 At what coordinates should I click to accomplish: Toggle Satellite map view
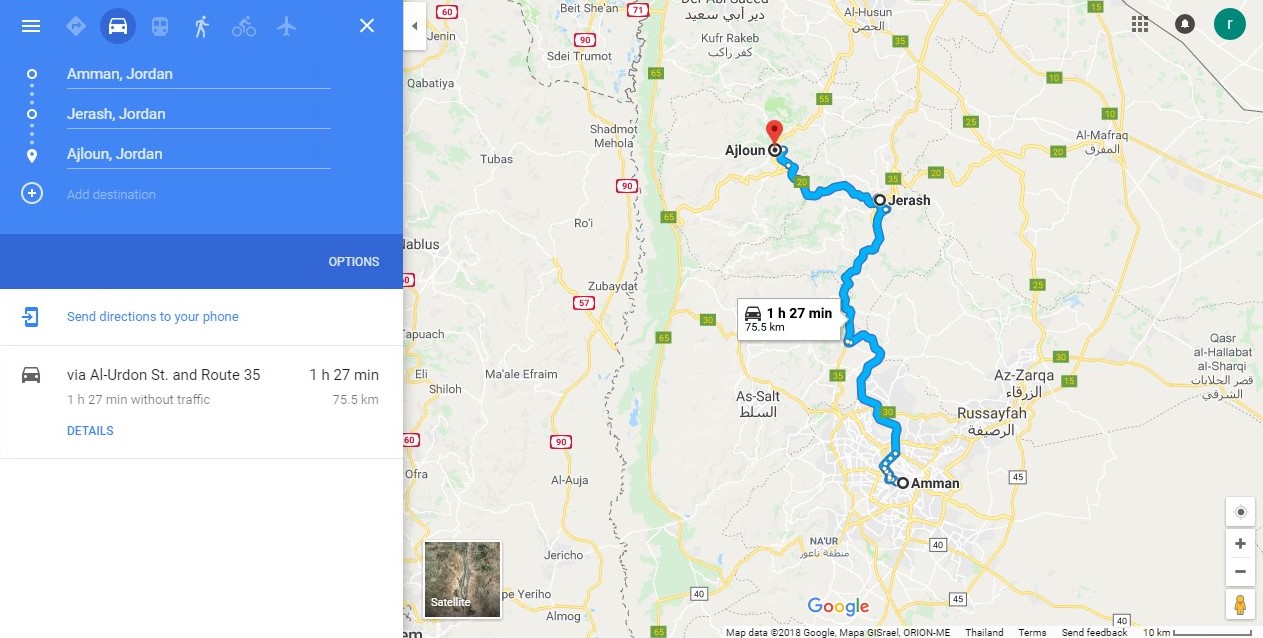tap(462, 578)
